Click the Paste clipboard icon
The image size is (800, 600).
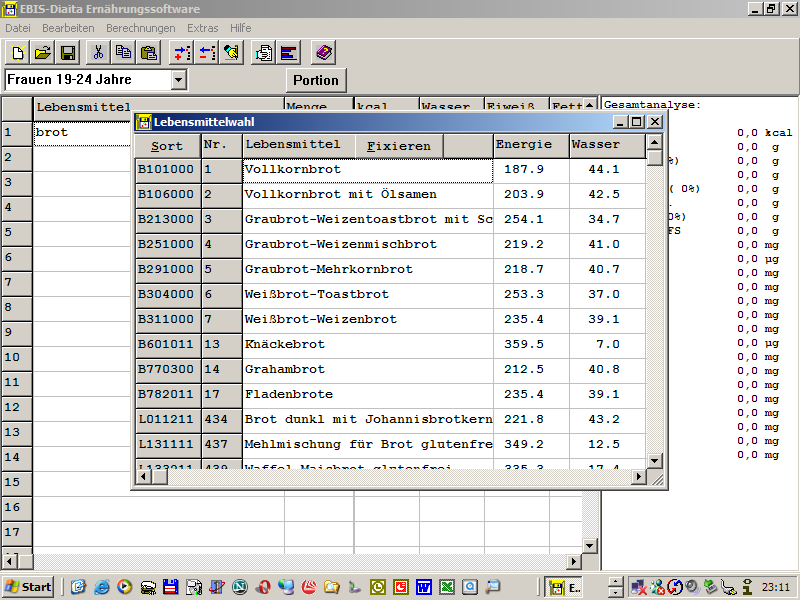click(x=149, y=52)
